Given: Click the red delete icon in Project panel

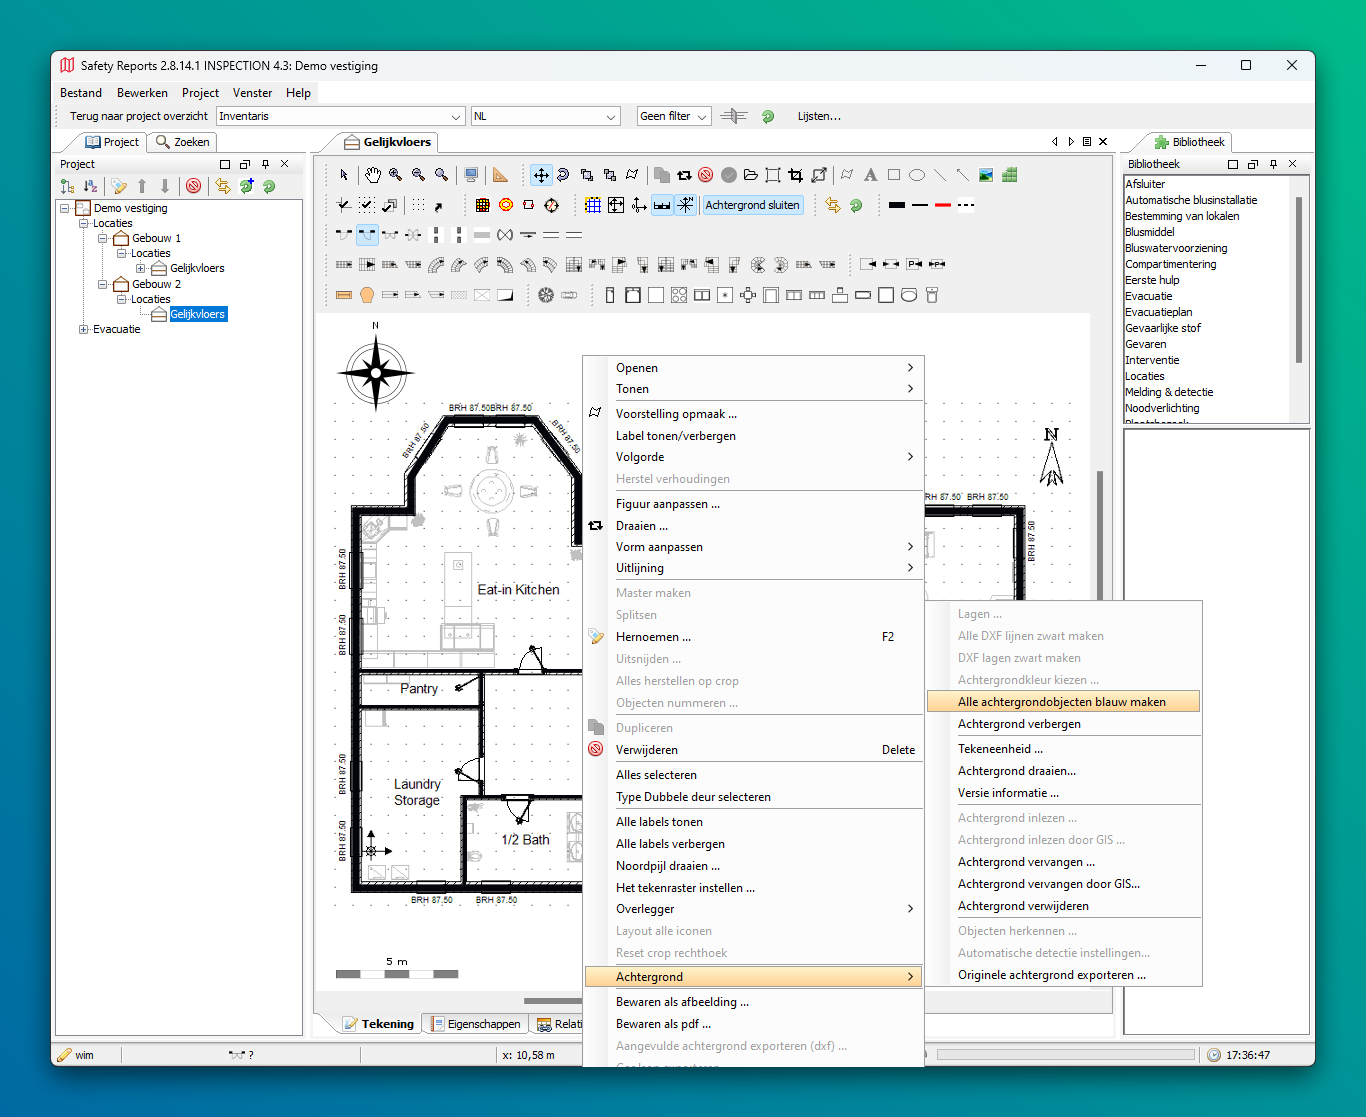Looking at the screenshot, I should point(194,186).
